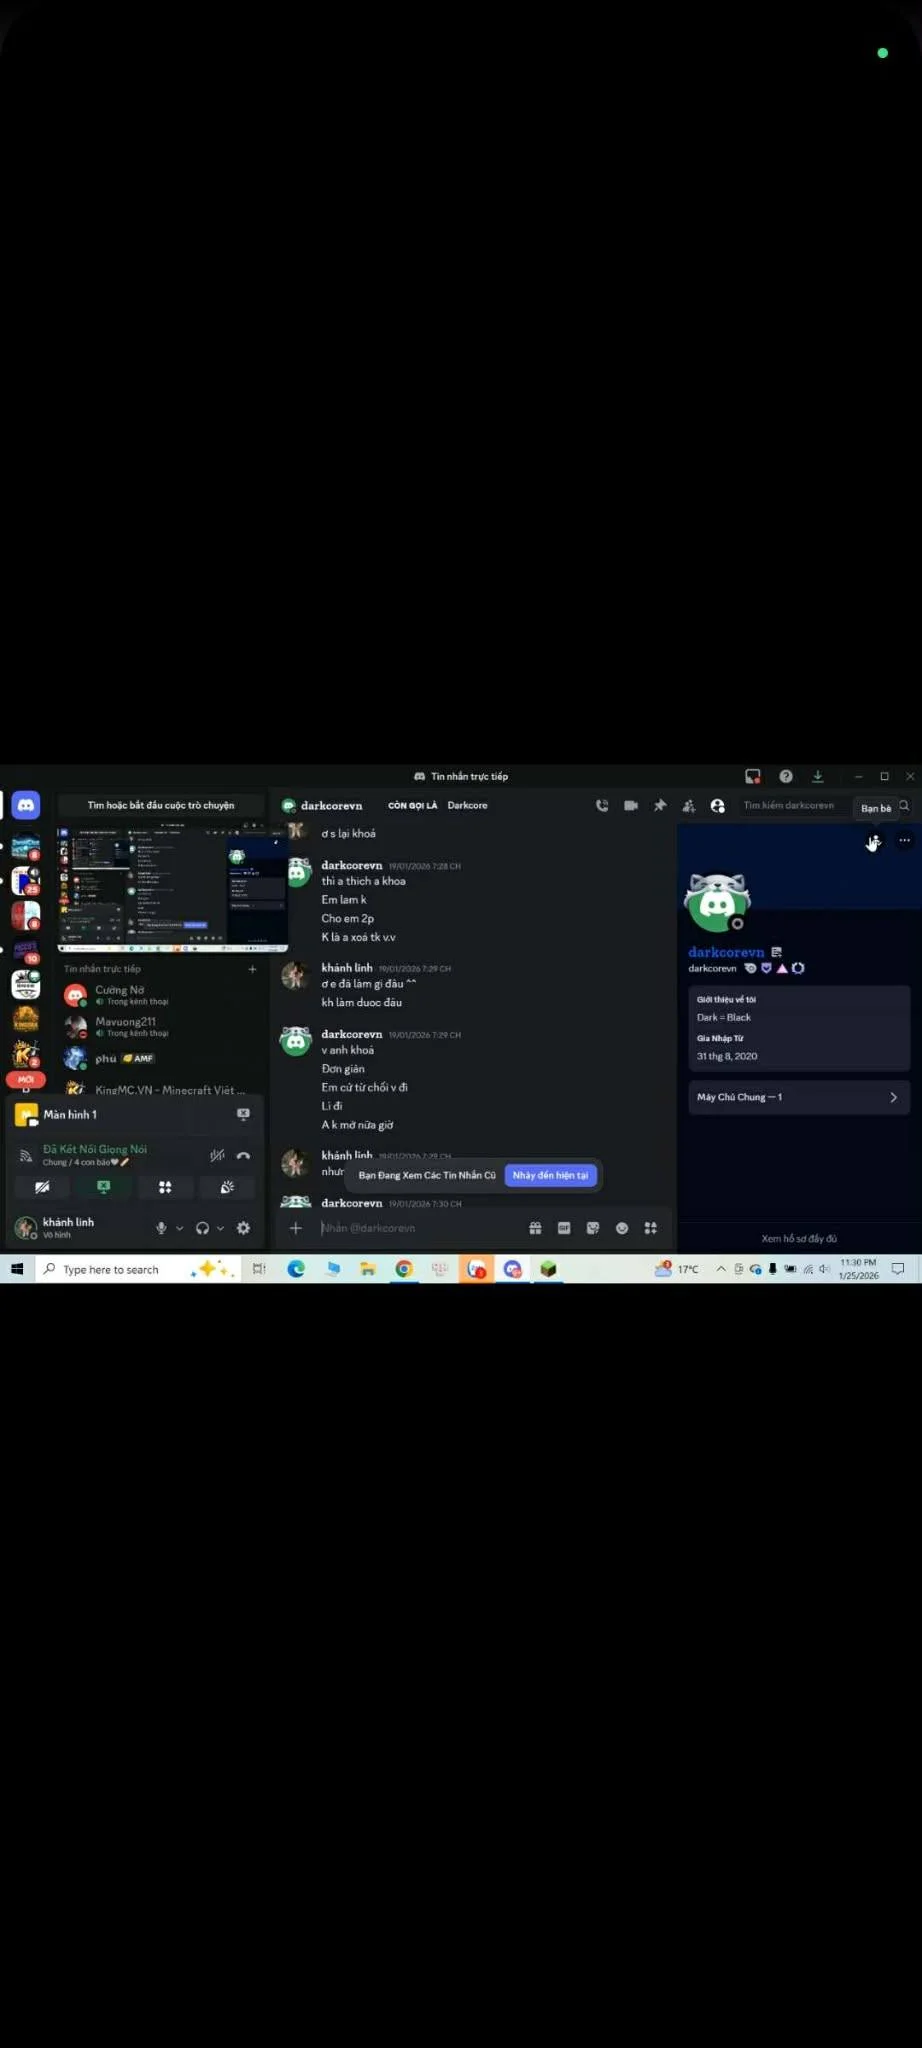Open the GIF picker
Image resolution: width=922 pixels, height=2048 pixels.
[x=564, y=1228]
